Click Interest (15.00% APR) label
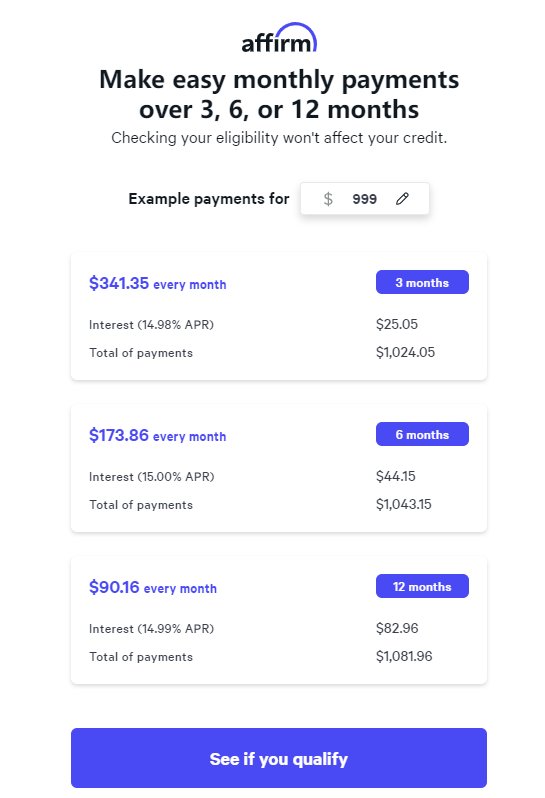The image size is (545, 798). pos(152,477)
